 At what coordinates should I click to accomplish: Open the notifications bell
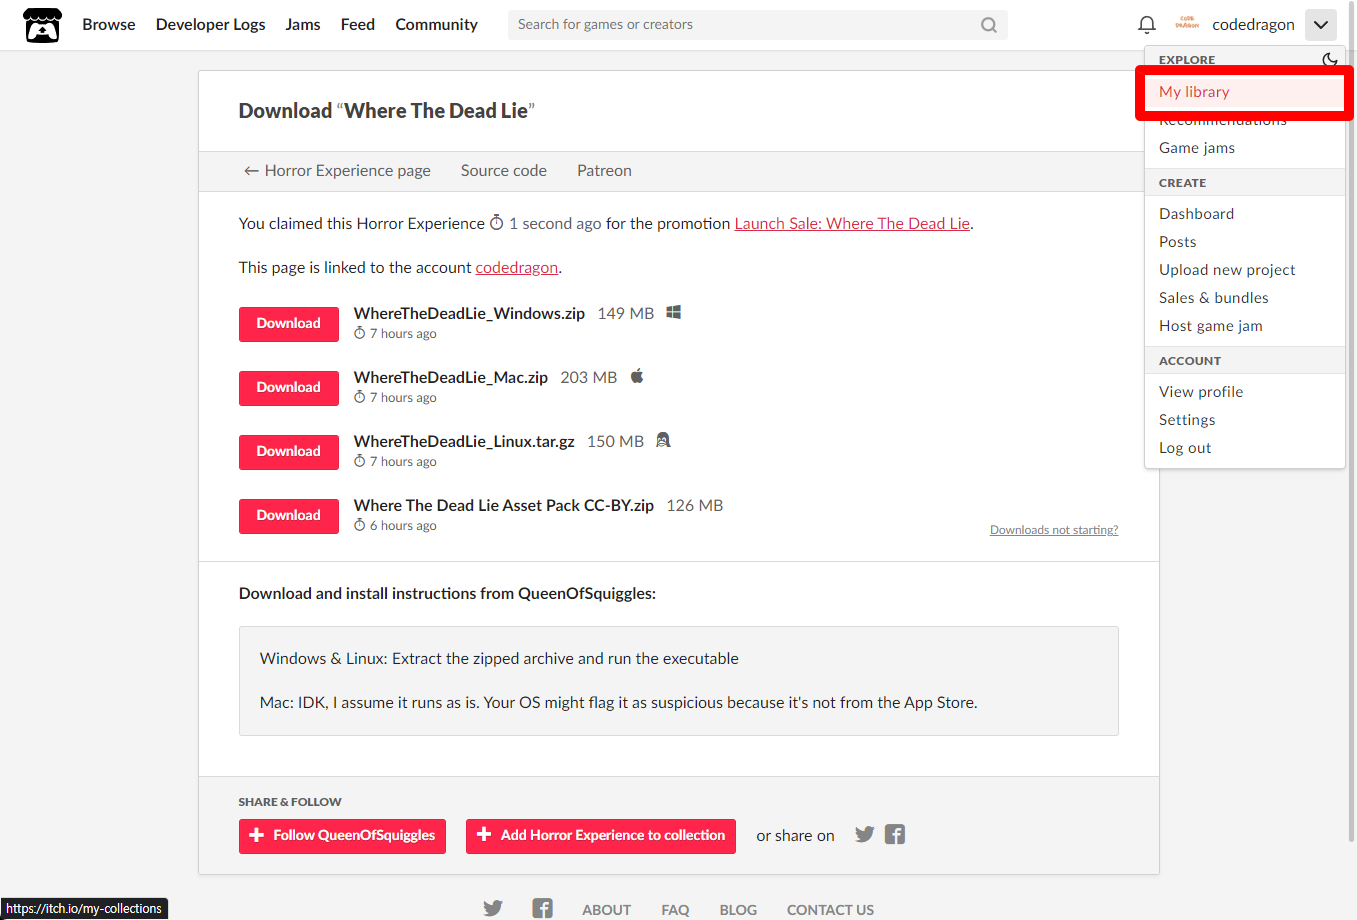tap(1147, 24)
